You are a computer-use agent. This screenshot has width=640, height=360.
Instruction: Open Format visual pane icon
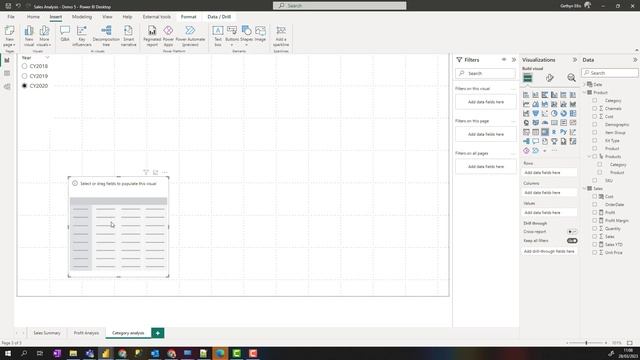pos(550,78)
